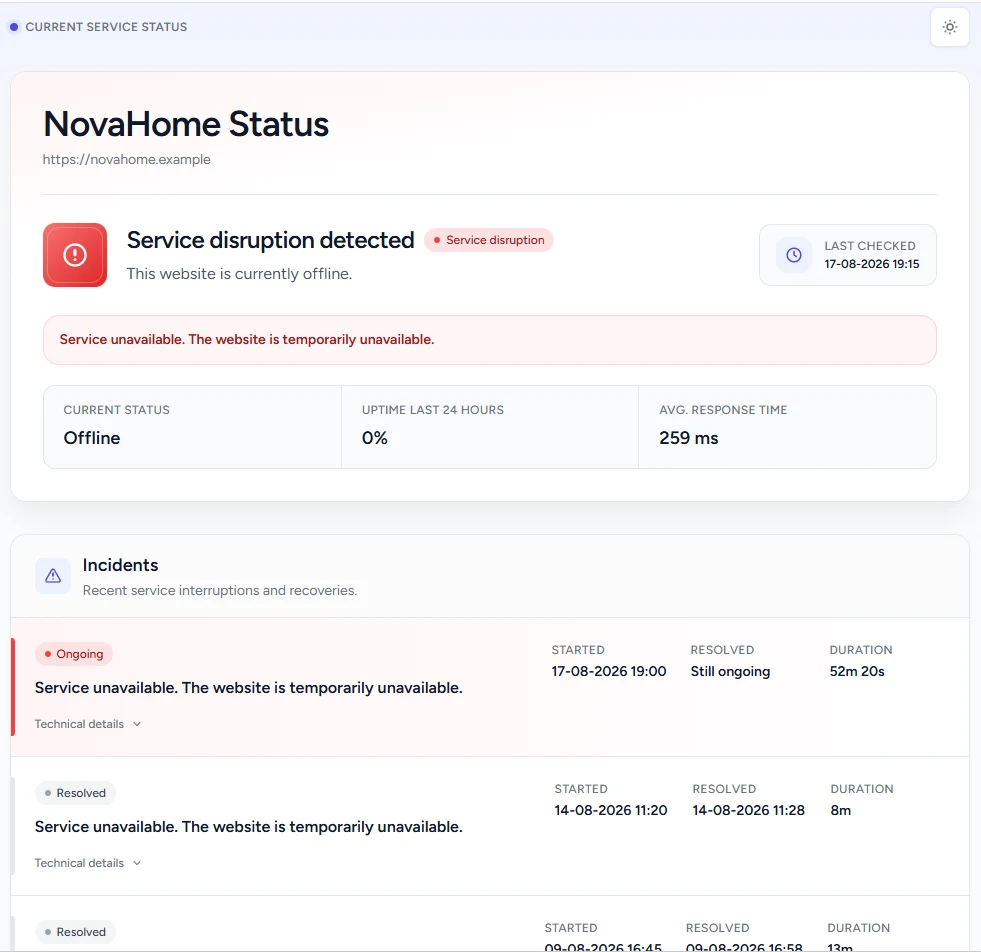Viewport: 981px width, 952px height.
Task: Click the 'This website is currently offline.' text
Action: click(239, 274)
